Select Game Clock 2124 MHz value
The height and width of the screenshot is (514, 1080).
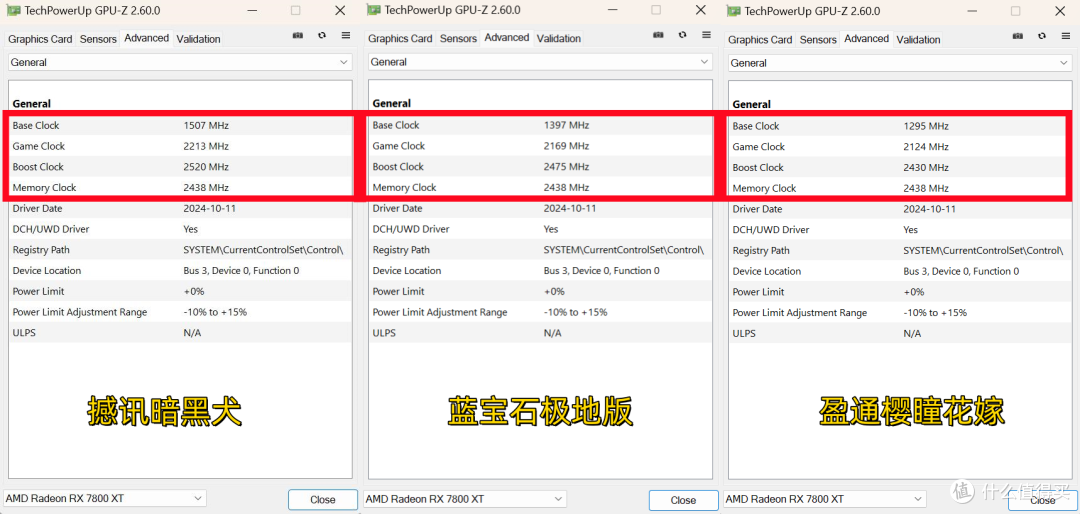(926, 147)
